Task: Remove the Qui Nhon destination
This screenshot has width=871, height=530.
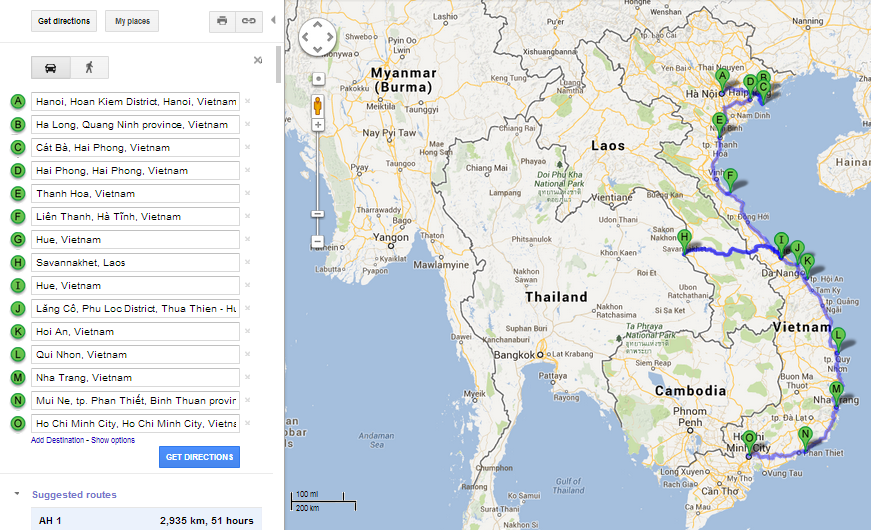Action: [x=248, y=354]
